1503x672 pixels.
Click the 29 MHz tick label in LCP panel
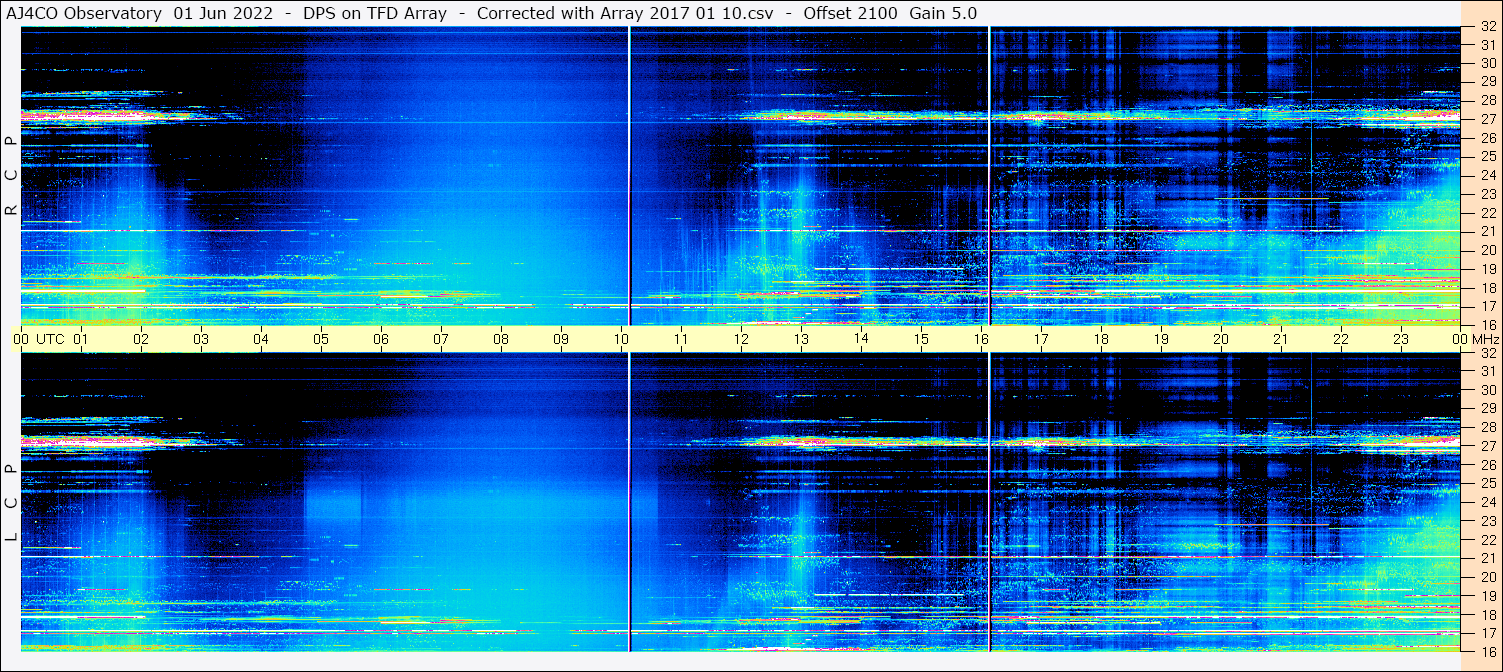[x=1488, y=409]
